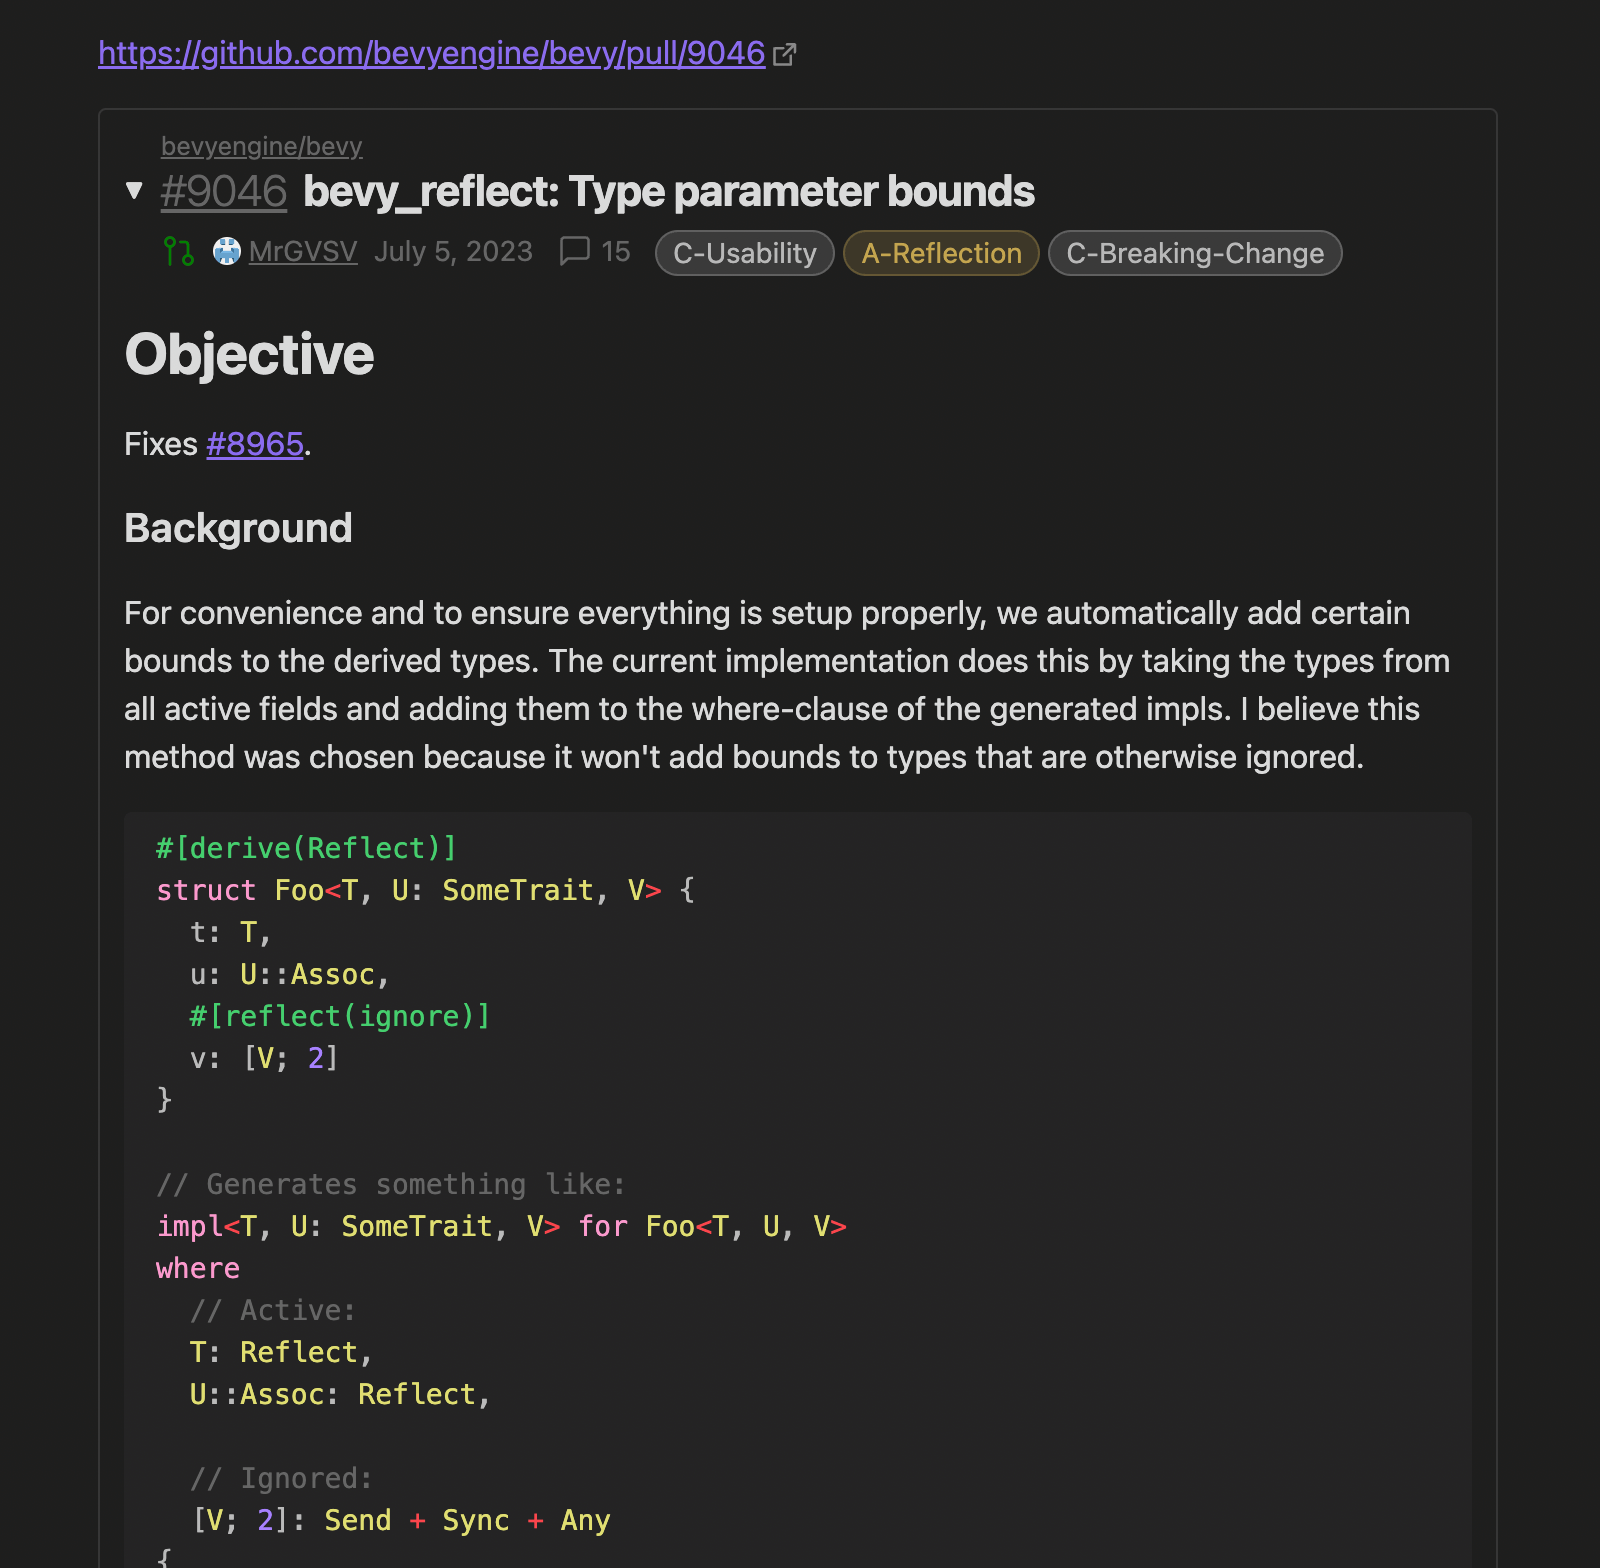The image size is (1600, 1568).
Task: Click the #[derive(Reflect)] code line
Action: [x=306, y=848]
